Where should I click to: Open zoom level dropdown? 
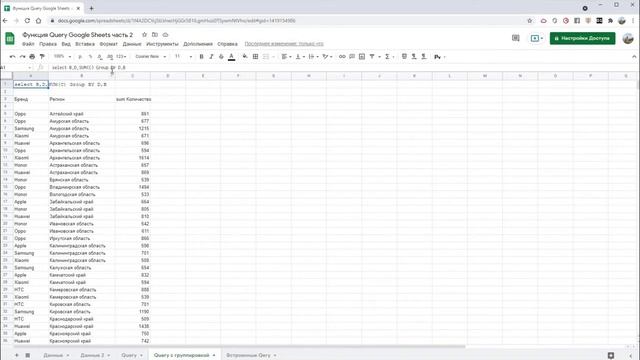point(62,57)
